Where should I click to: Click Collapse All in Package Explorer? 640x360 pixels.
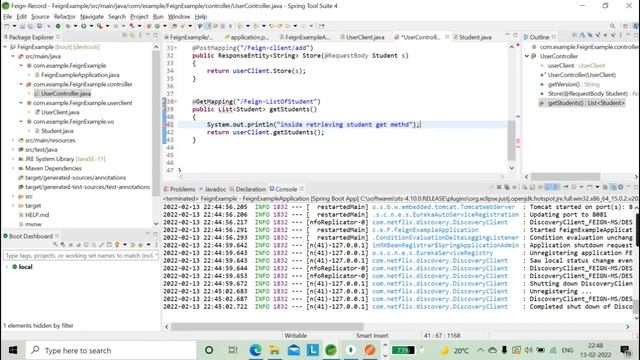(124, 36)
